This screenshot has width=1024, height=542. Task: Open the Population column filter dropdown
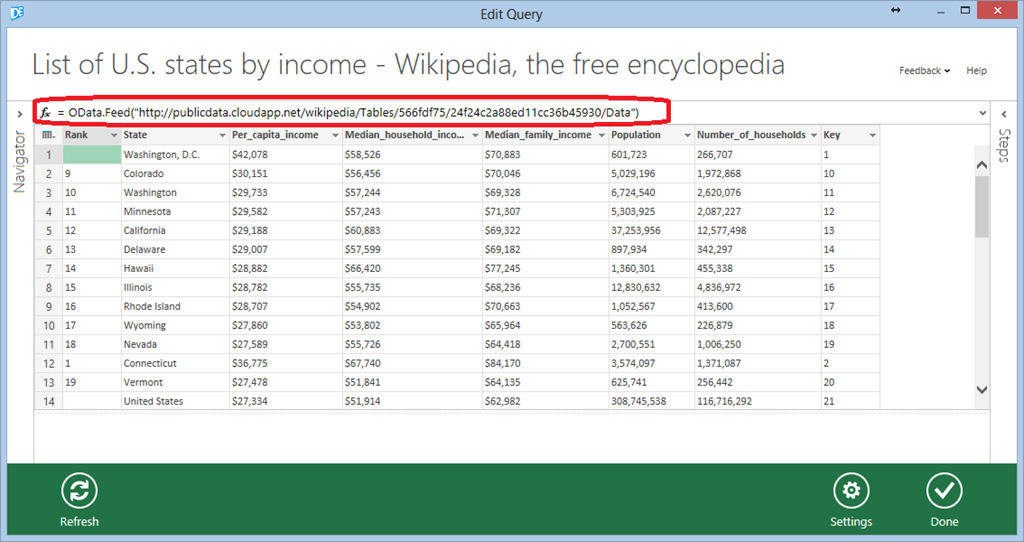tap(687, 135)
